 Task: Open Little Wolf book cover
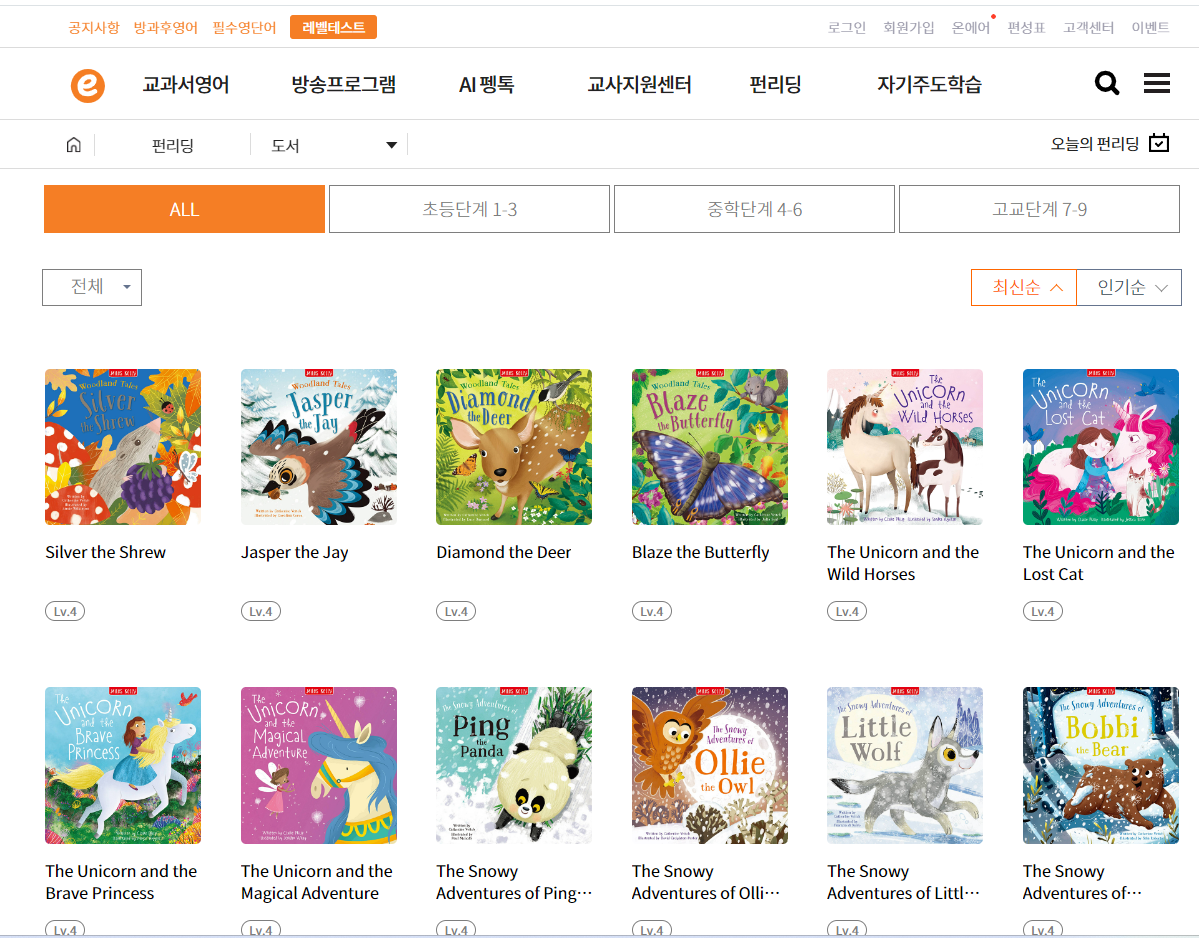click(x=905, y=765)
